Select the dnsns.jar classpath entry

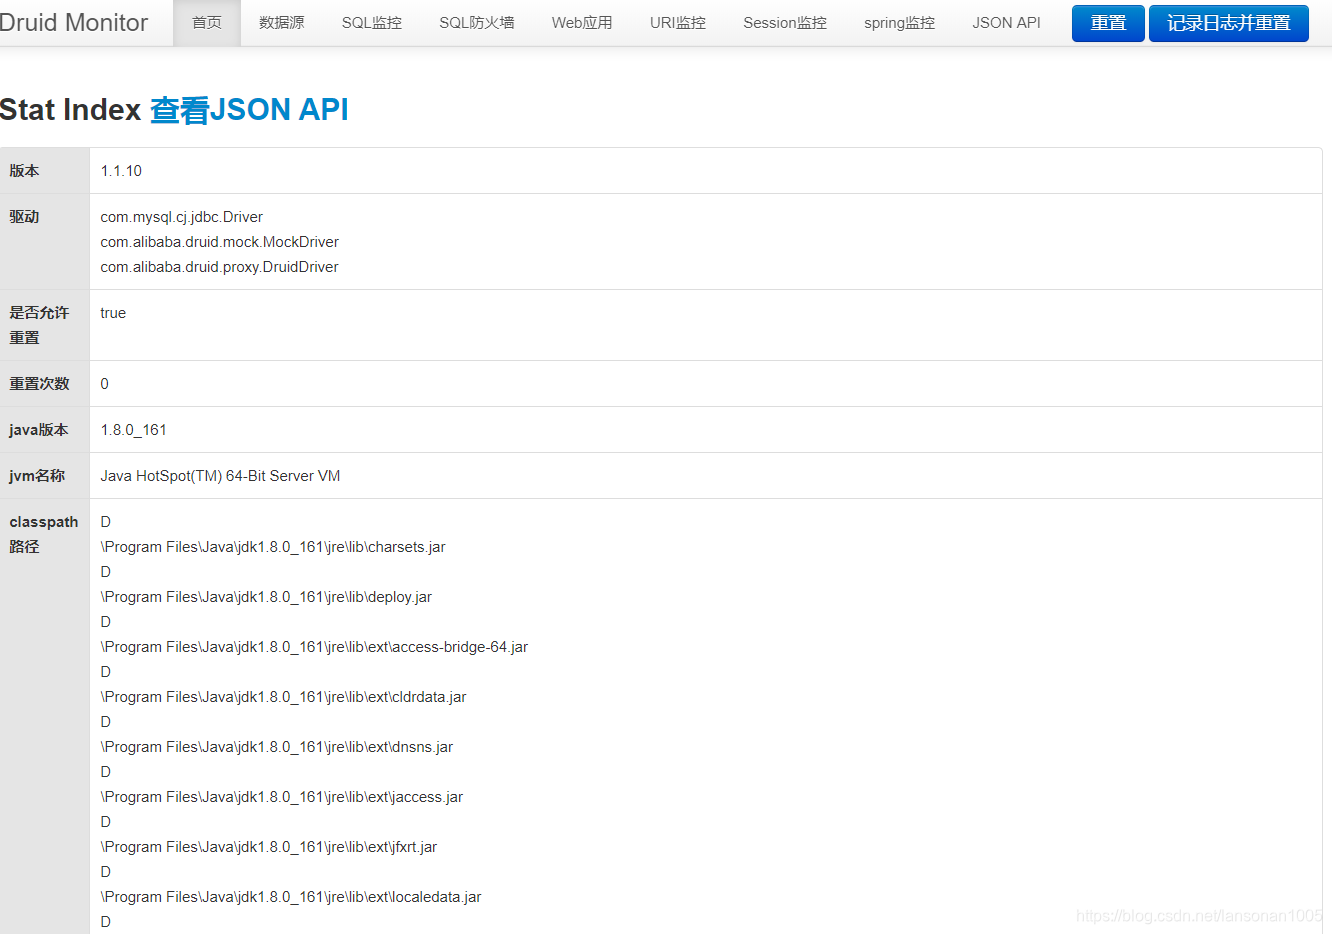coord(277,747)
